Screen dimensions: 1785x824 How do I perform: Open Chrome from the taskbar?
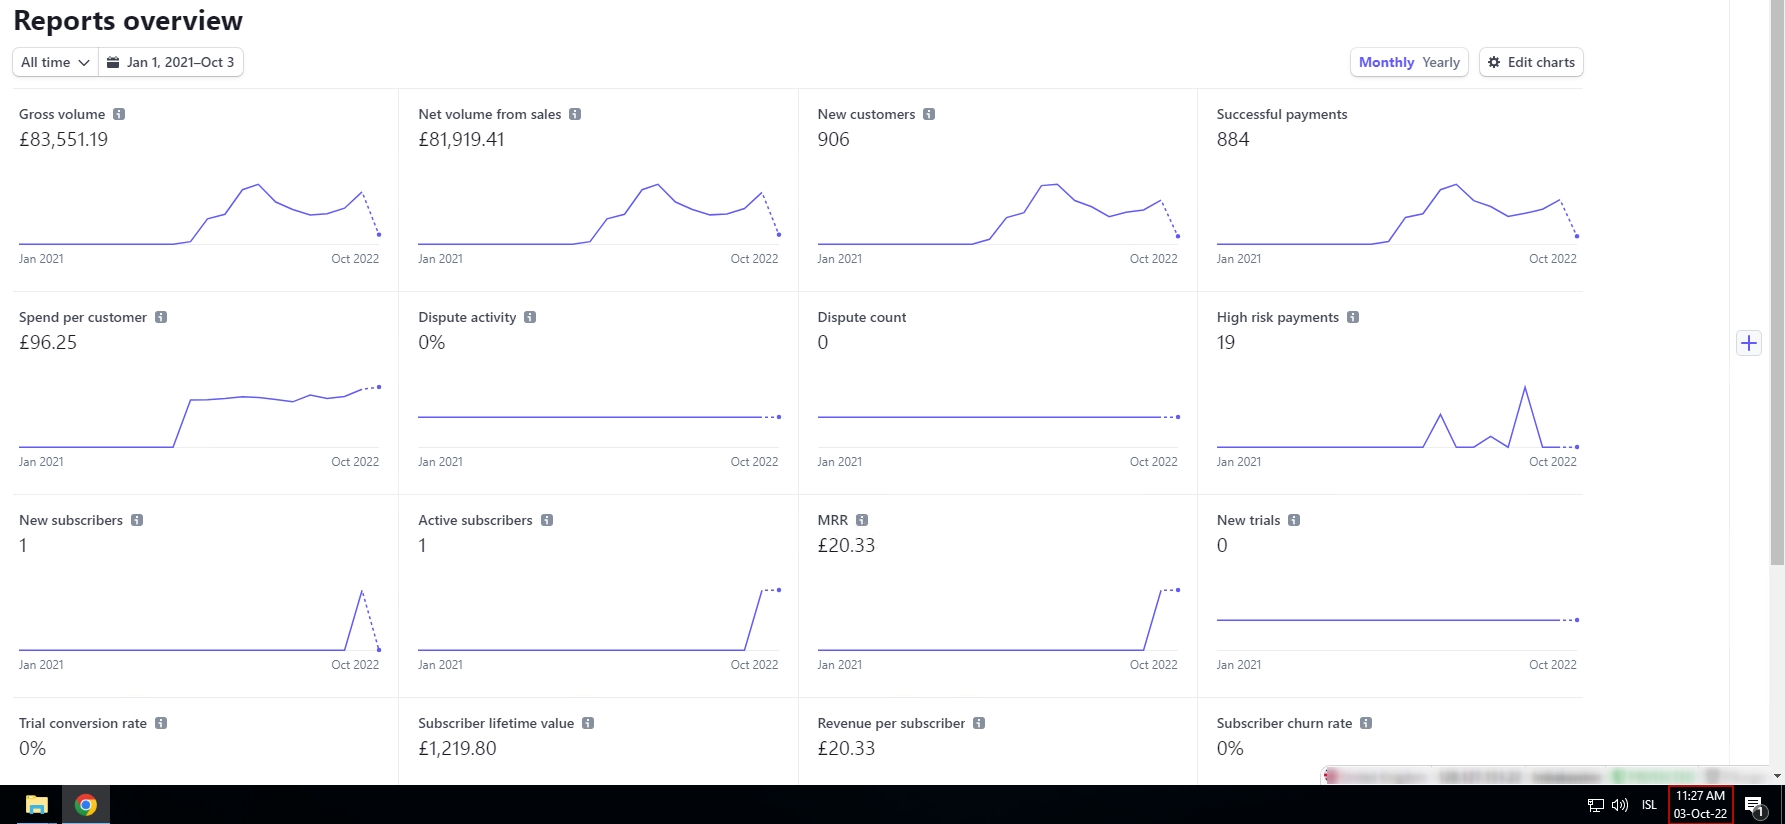pyautogui.click(x=86, y=805)
